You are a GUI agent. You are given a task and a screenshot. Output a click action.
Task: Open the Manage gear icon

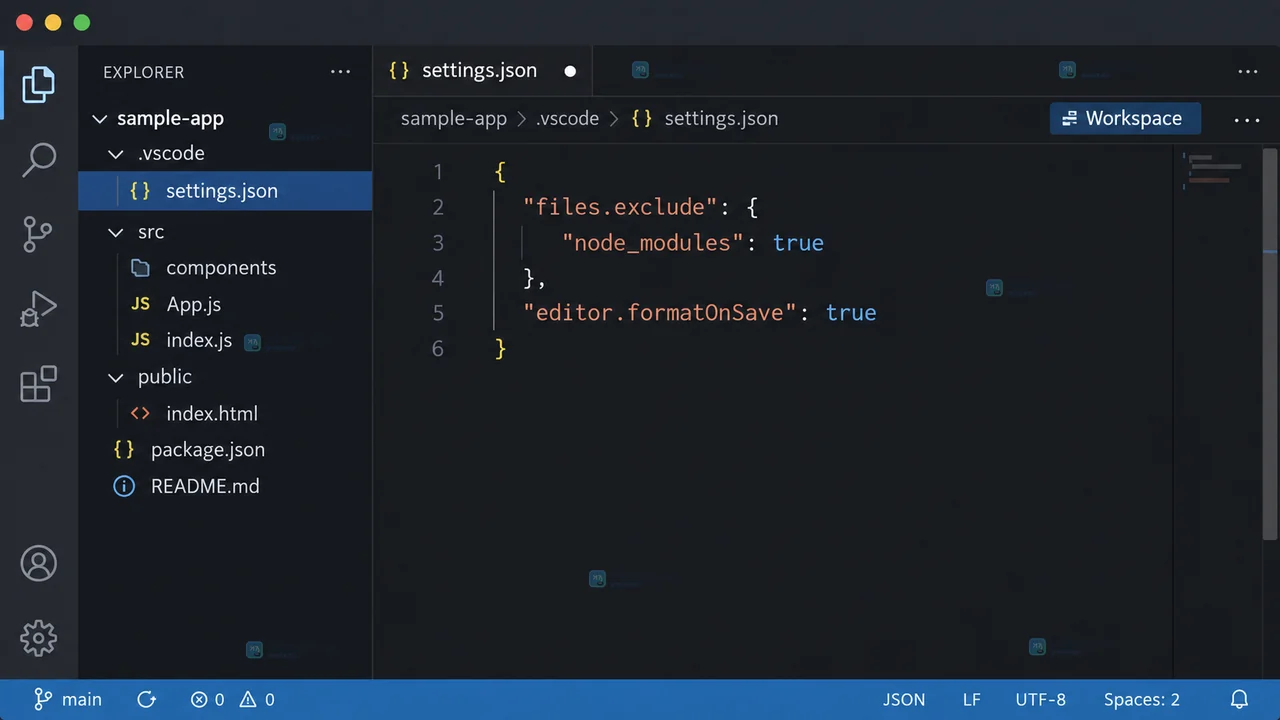[38, 638]
